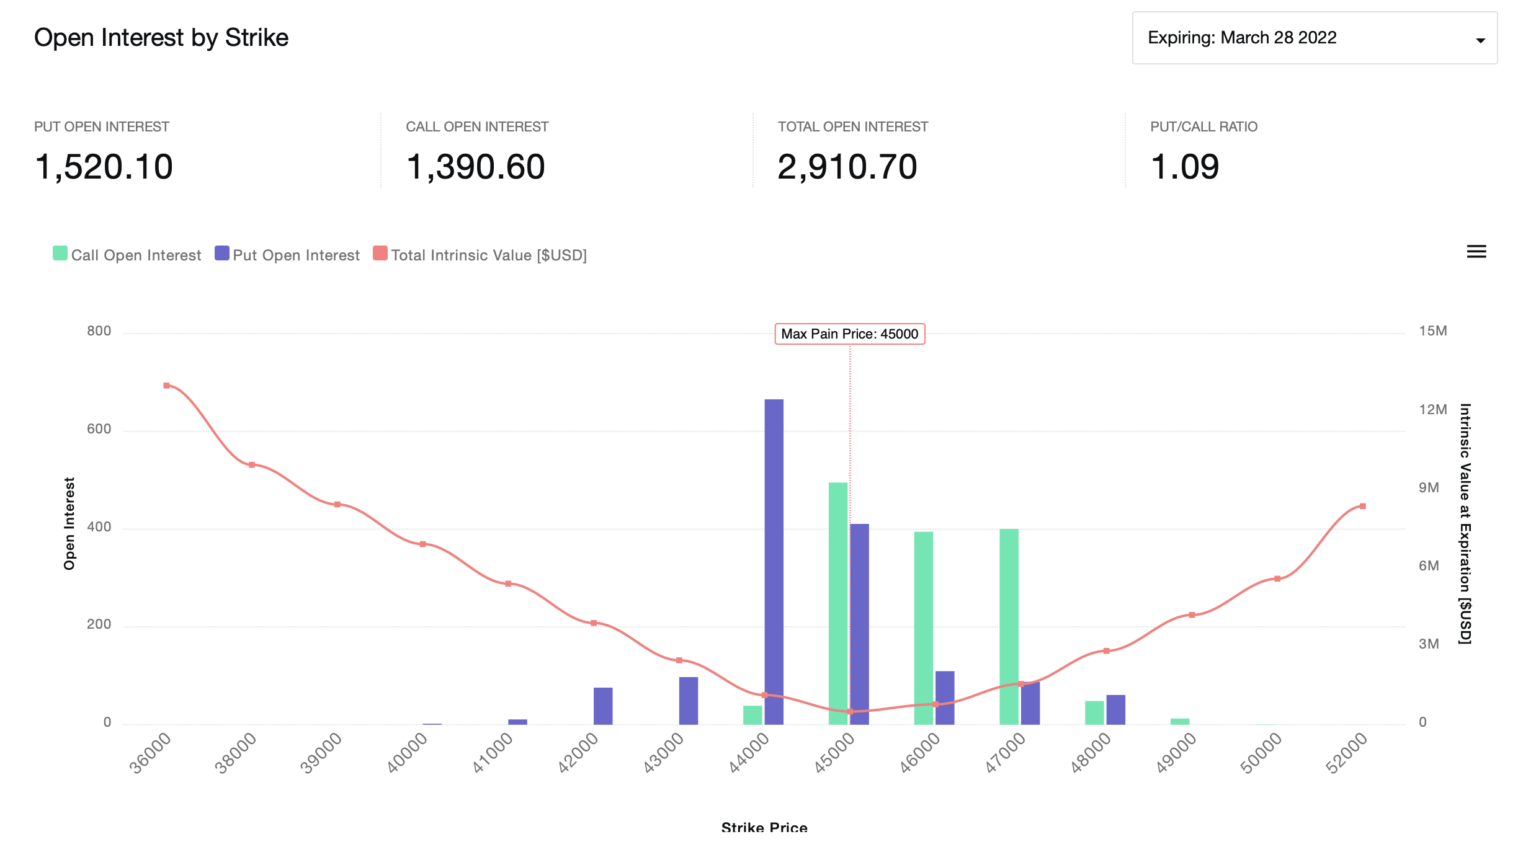Click the 52000 strike axis label
This screenshot has width=1536, height=842.
[x=1347, y=754]
